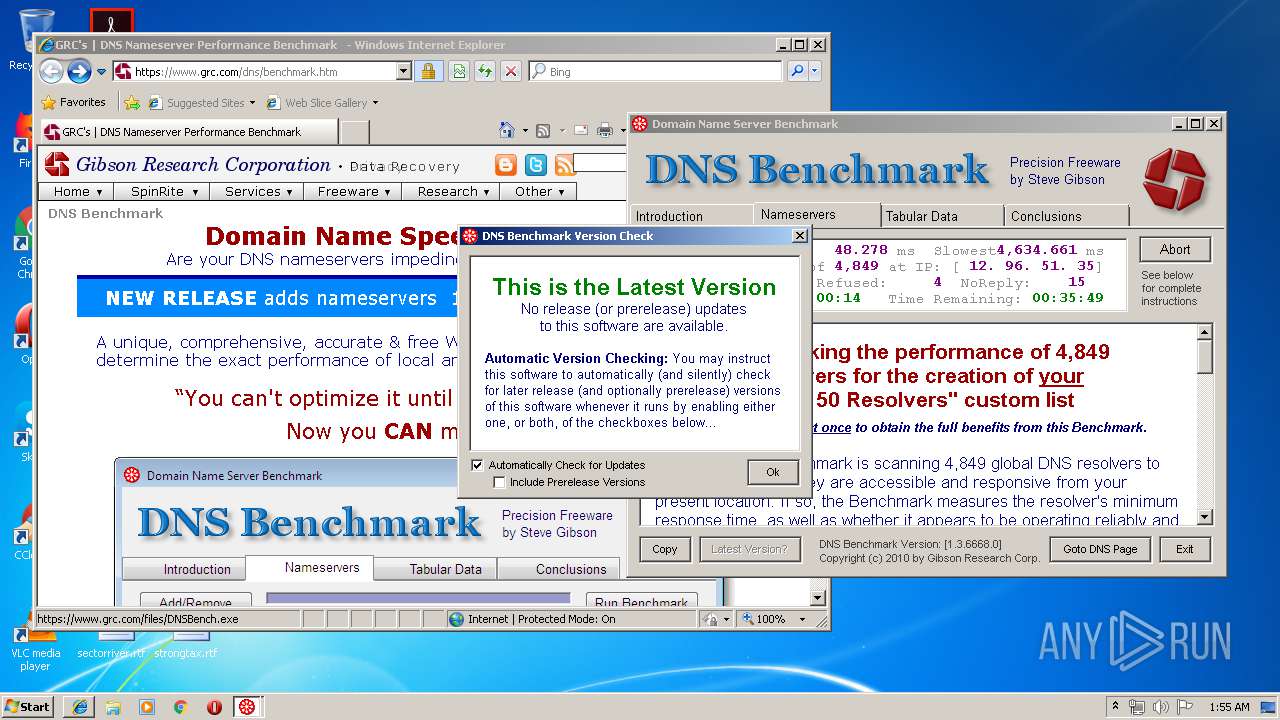Click the Exit button in DNS Benchmark
The width and height of the screenshot is (1280, 720).
[1185, 549]
